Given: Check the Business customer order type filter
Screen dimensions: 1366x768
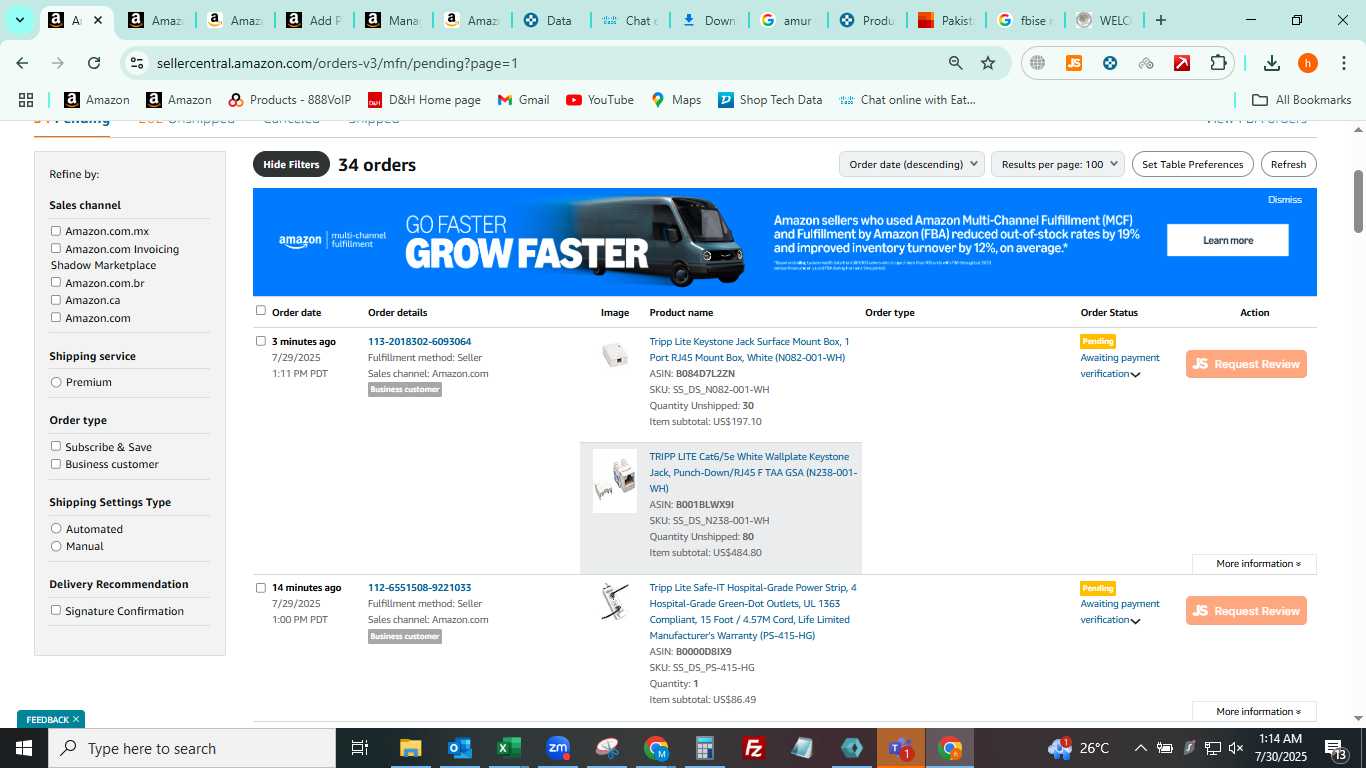Looking at the screenshot, I should coord(56,464).
